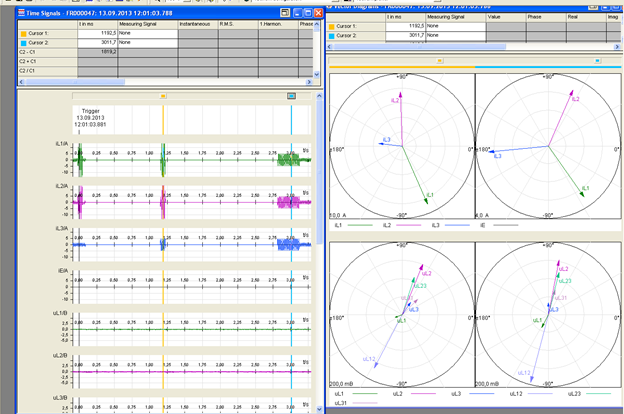The width and height of the screenshot is (624, 414).
Task: Click the scroll-up arrow of the waveform pane
Action: click(x=319, y=96)
